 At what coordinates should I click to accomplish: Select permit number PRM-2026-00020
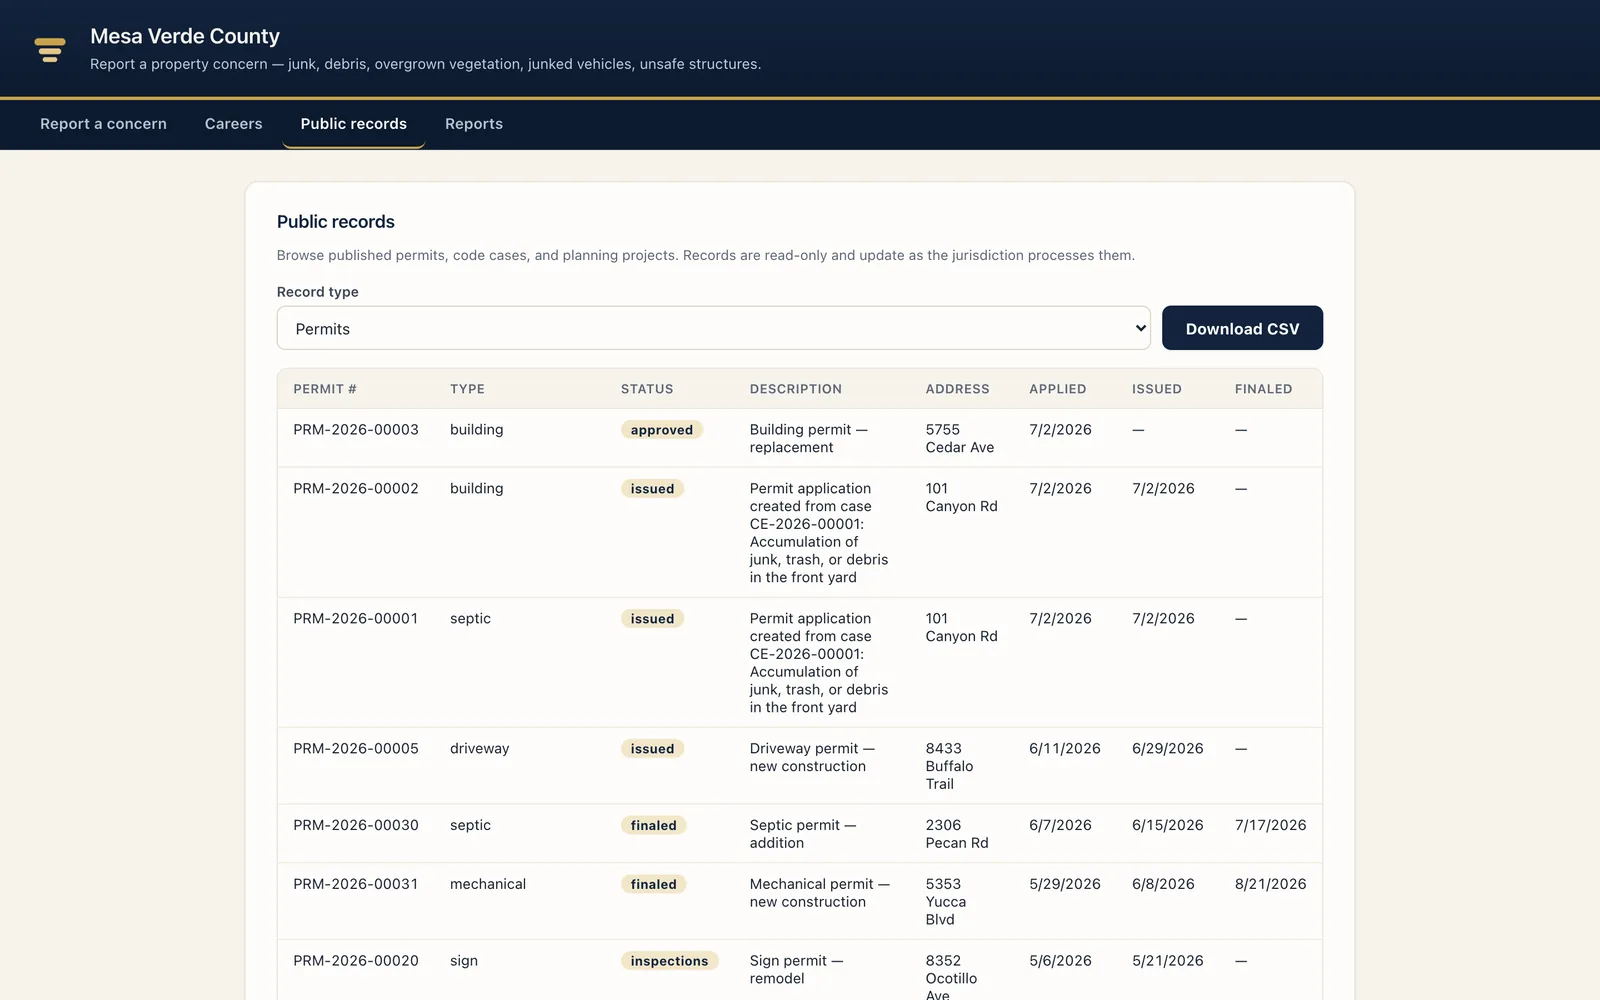pyautogui.click(x=356, y=961)
